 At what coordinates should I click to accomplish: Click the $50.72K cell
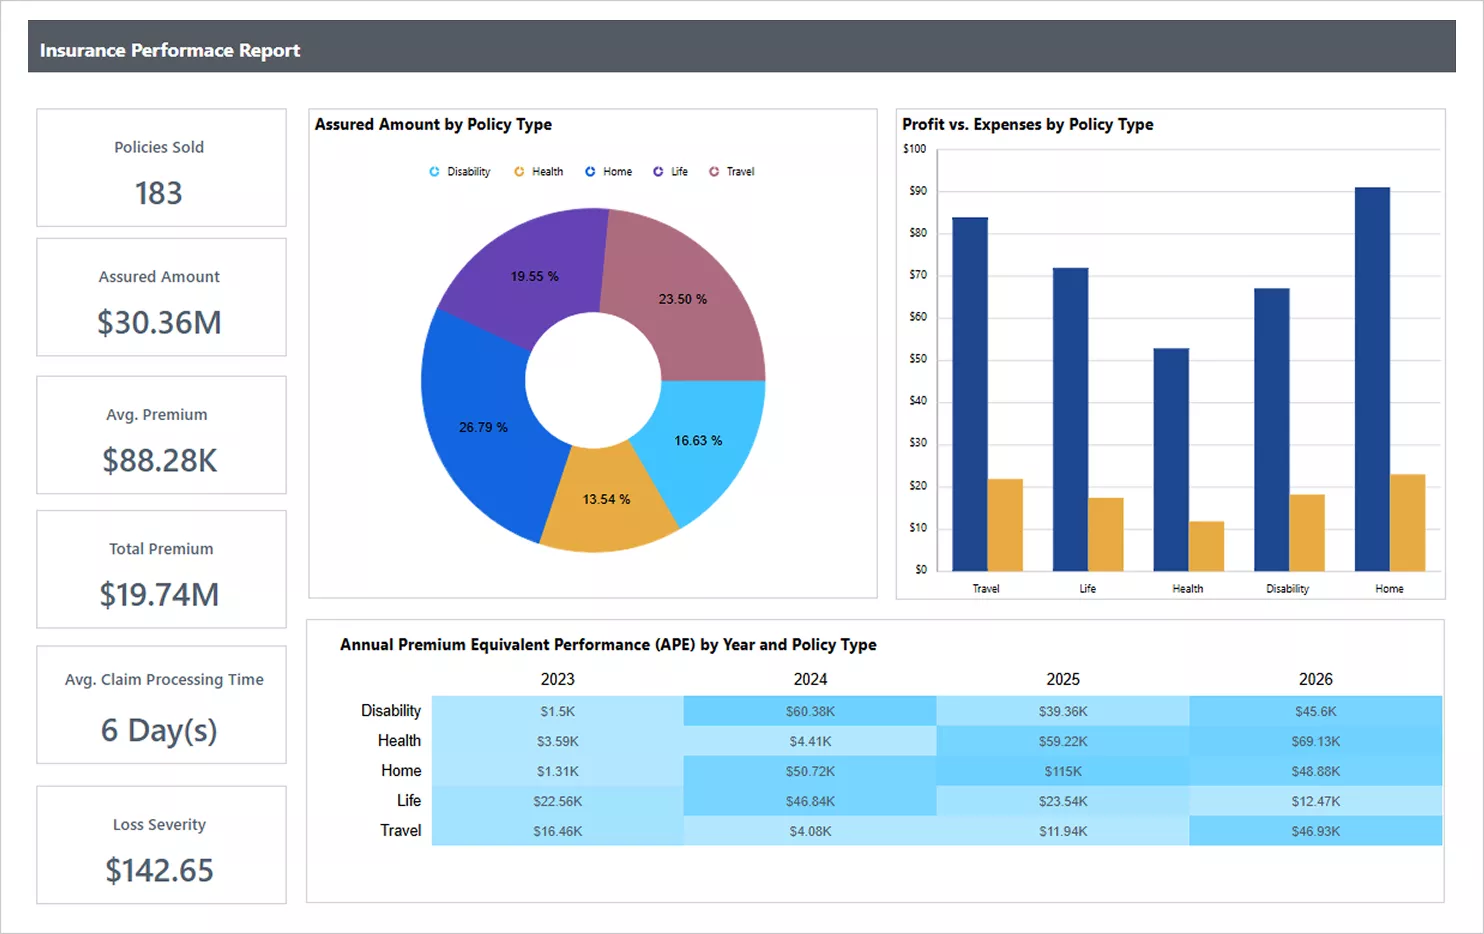[810, 771]
